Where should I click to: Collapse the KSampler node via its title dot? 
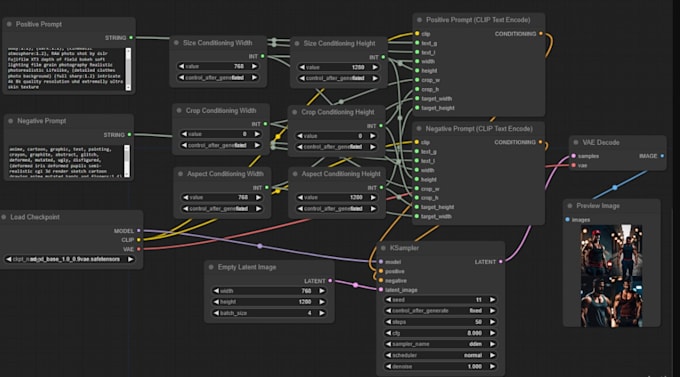[x=383, y=248]
